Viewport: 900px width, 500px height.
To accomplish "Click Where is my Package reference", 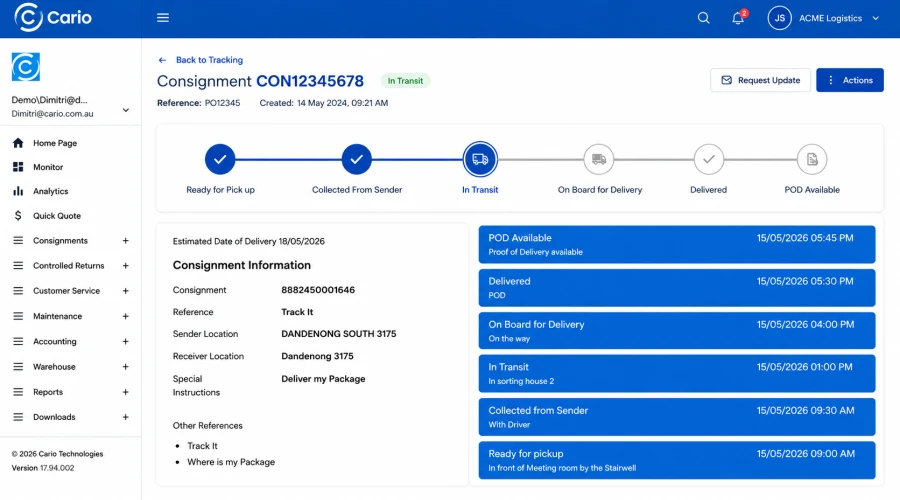I will coord(231,462).
